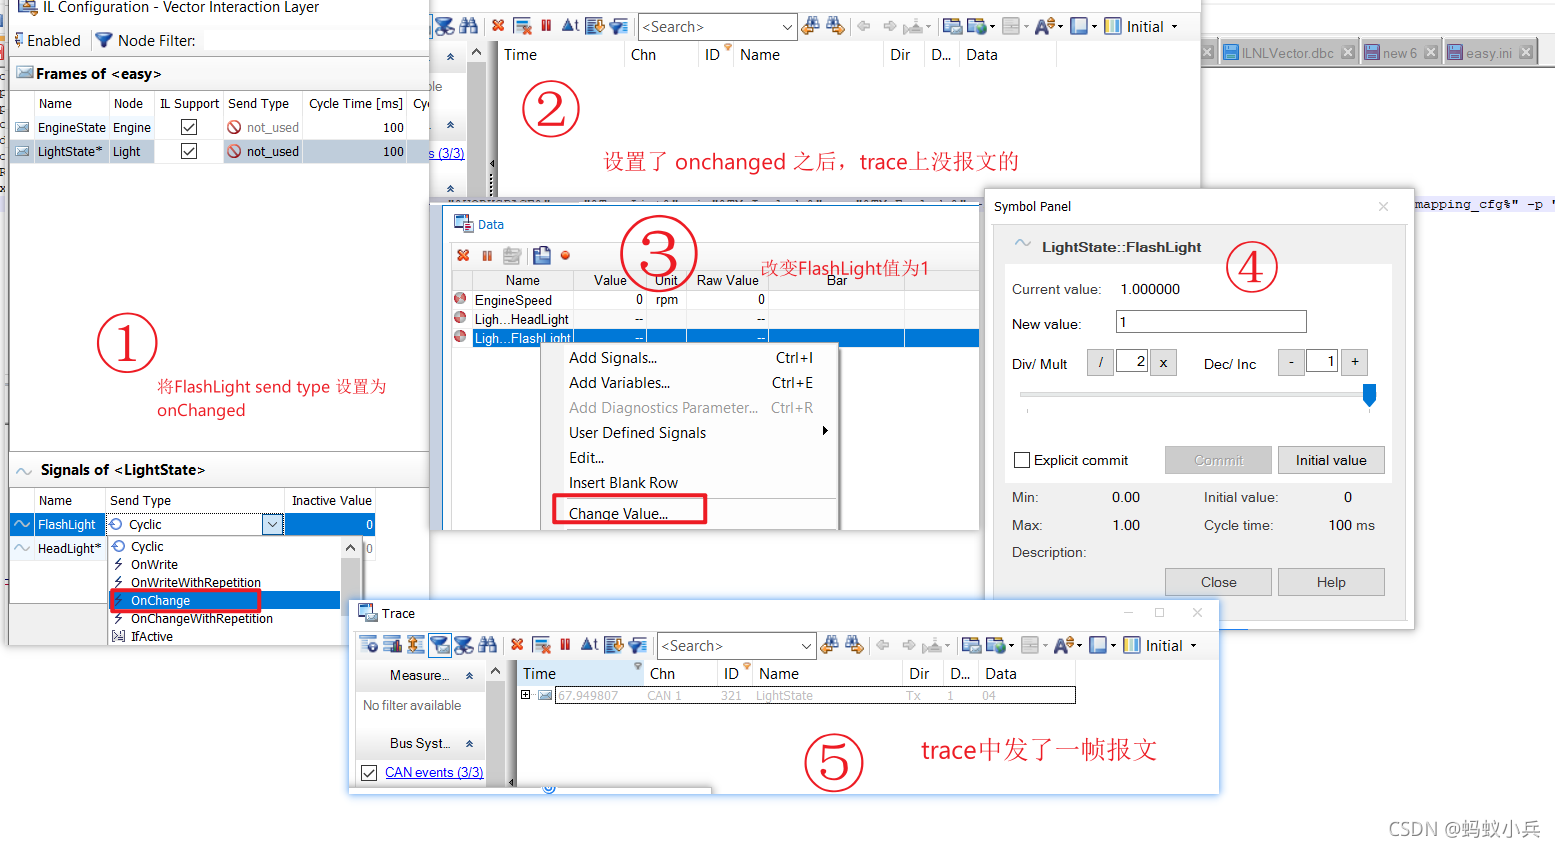Click the search next icon in the lower Trace window
The height and width of the screenshot is (847, 1555).
[854, 645]
